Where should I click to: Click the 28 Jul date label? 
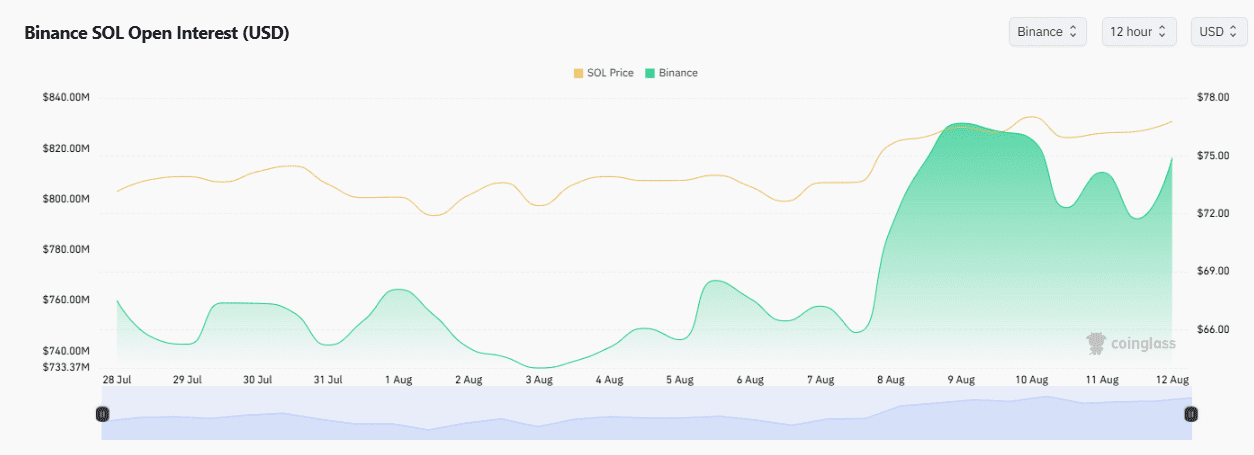click(x=117, y=380)
